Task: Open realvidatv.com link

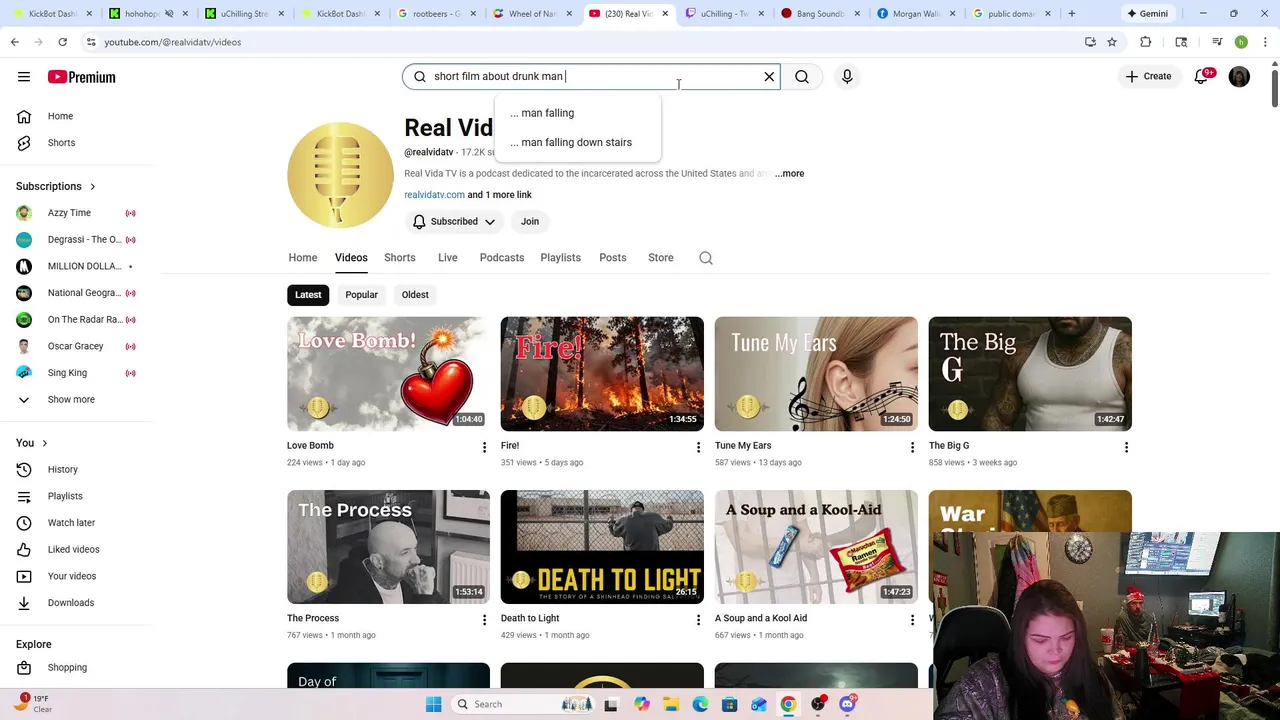Action: coord(434,195)
